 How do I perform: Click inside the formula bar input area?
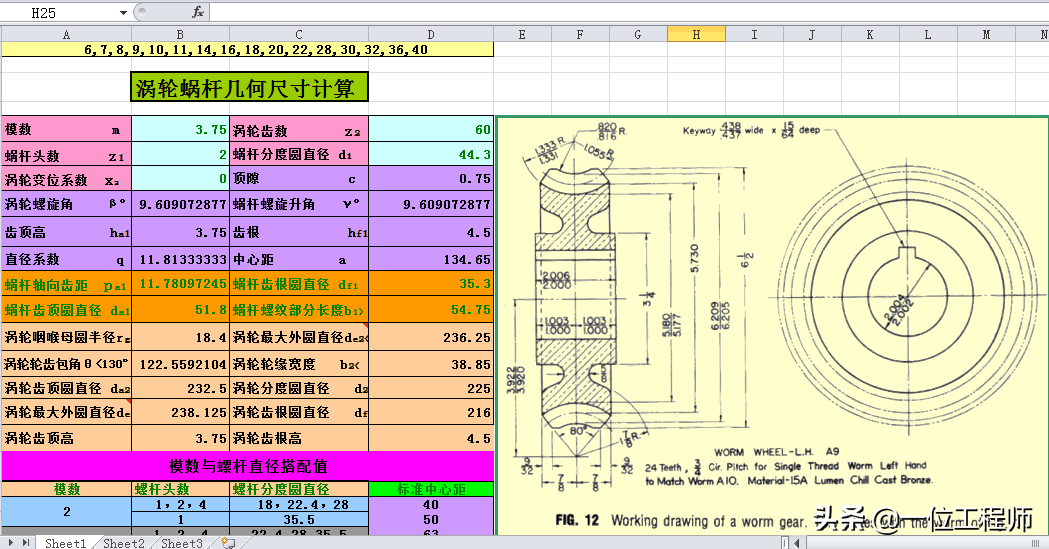(629, 12)
